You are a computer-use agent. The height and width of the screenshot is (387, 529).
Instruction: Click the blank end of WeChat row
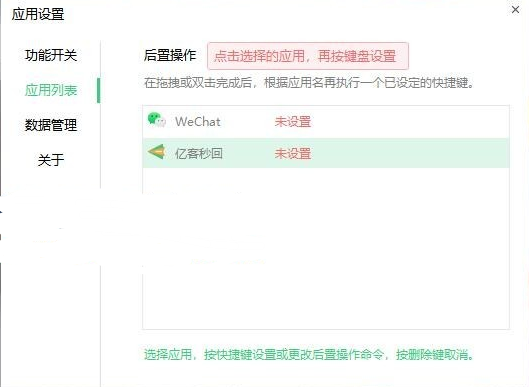coord(410,122)
